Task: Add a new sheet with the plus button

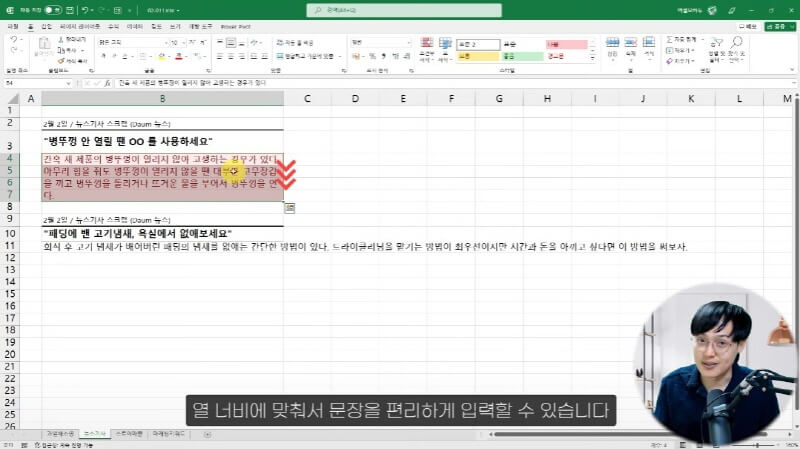Action: tap(207, 434)
